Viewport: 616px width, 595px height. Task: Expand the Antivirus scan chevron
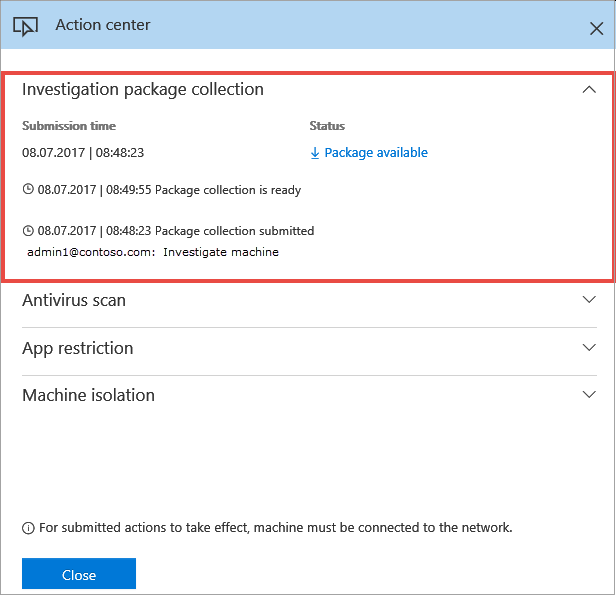[x=589, y=299]
